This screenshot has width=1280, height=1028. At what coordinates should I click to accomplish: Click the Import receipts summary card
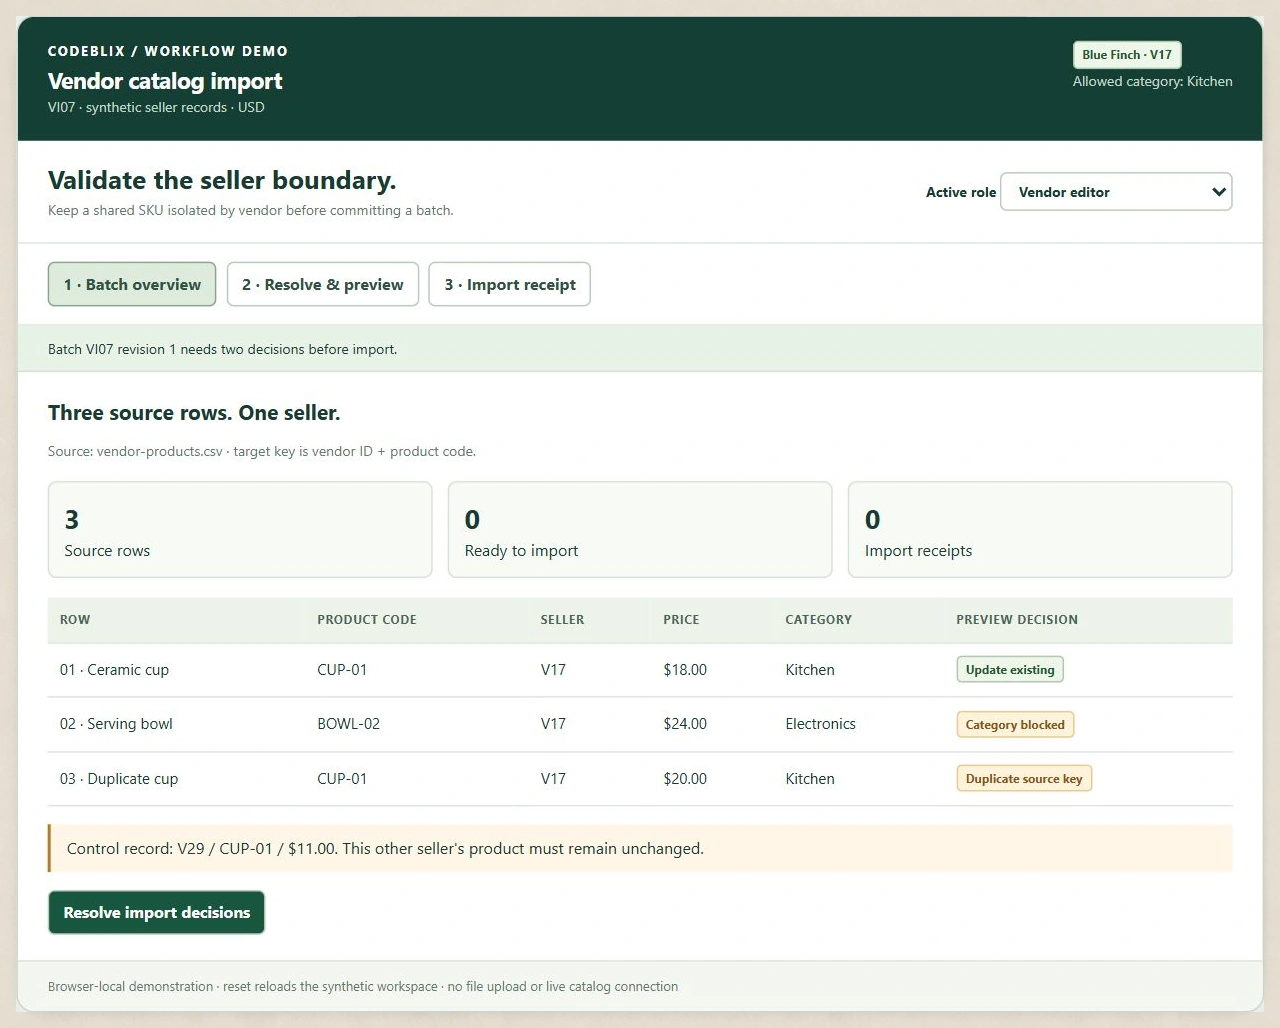pyautogui.click(x=1040, y=530)
